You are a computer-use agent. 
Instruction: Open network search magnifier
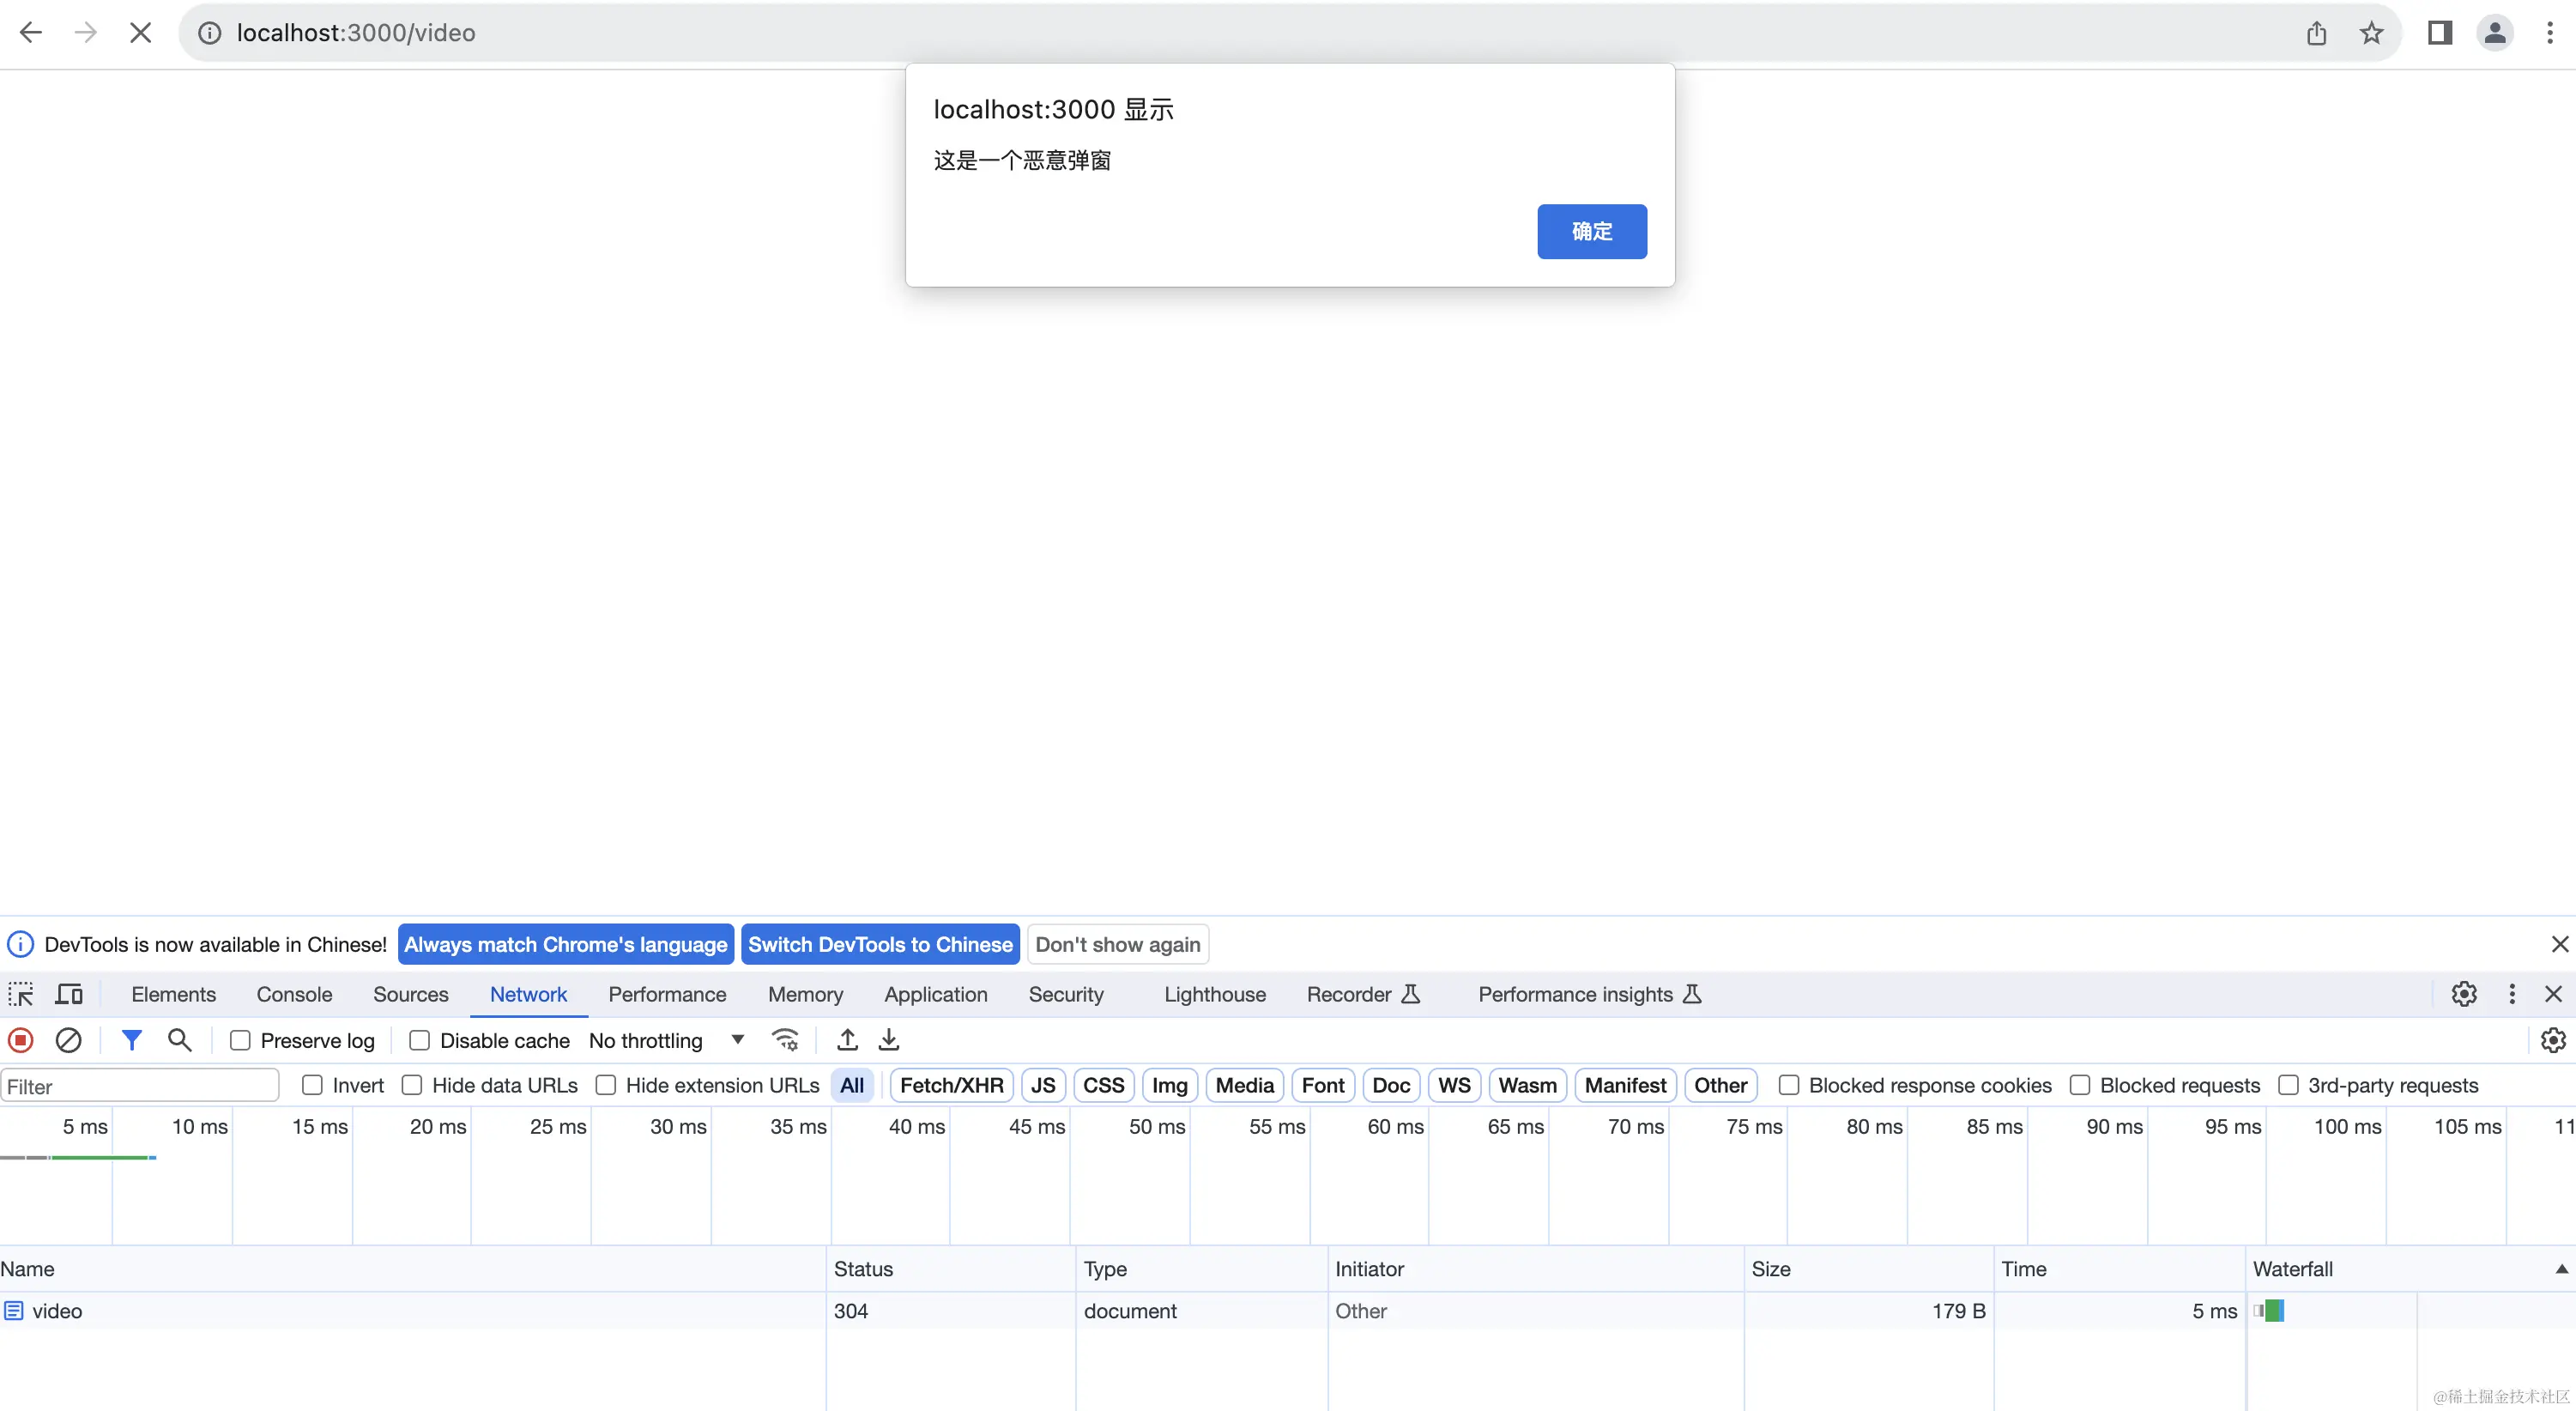click(180, 1040)
